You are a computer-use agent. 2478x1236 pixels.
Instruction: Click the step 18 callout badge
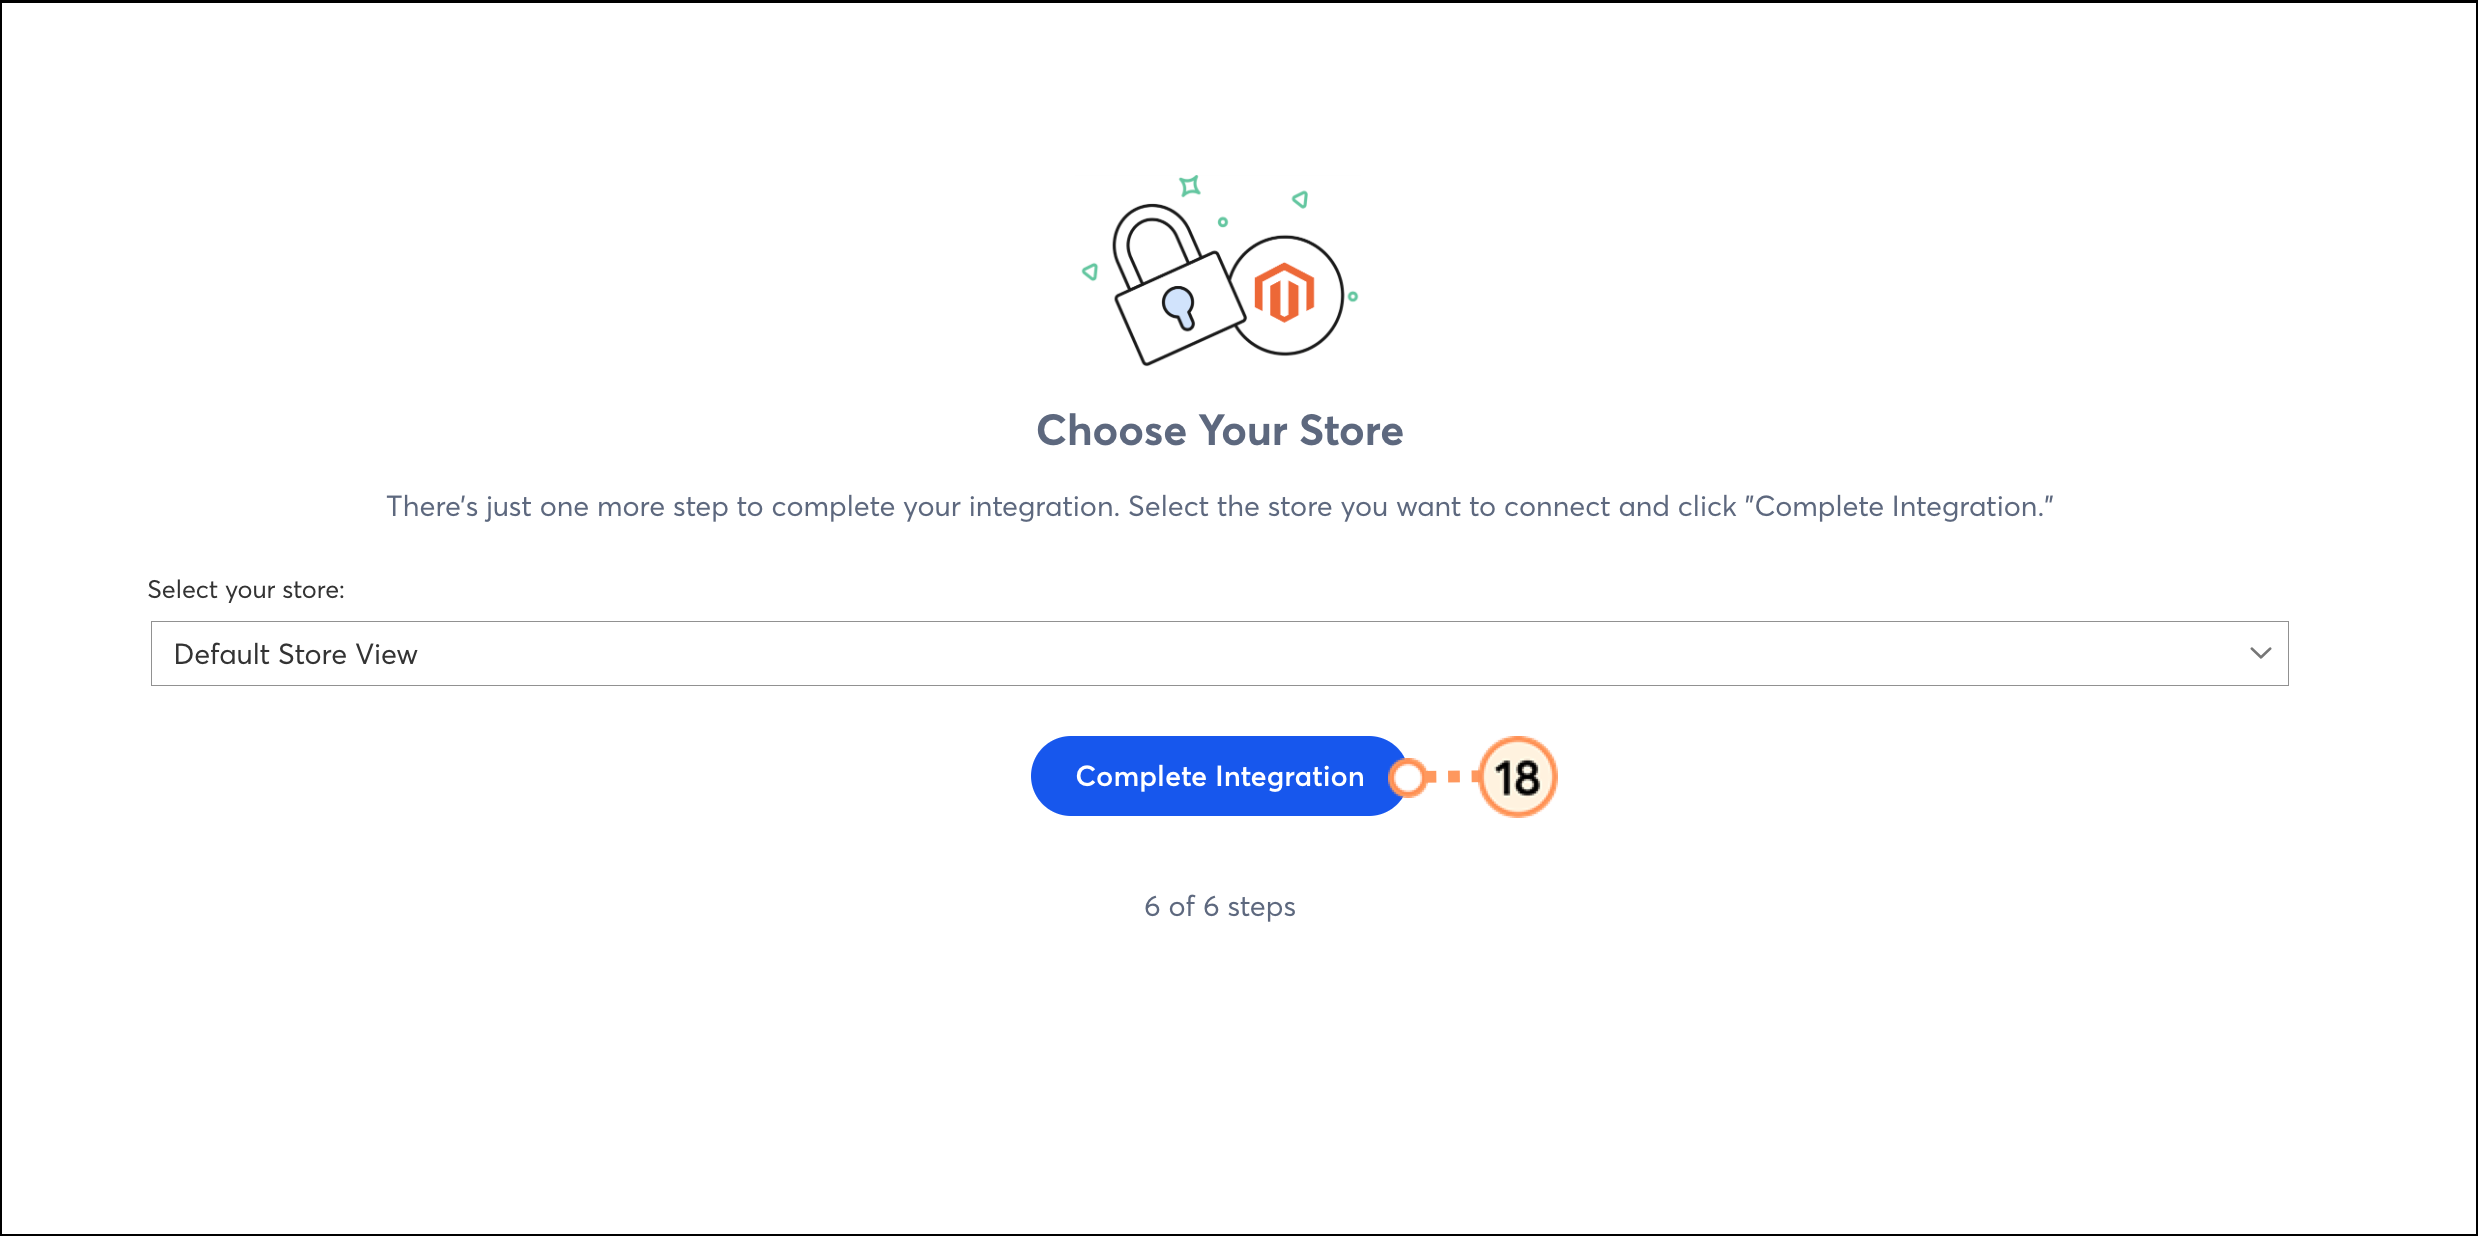pyautogui.click(x=1517, y=777)
